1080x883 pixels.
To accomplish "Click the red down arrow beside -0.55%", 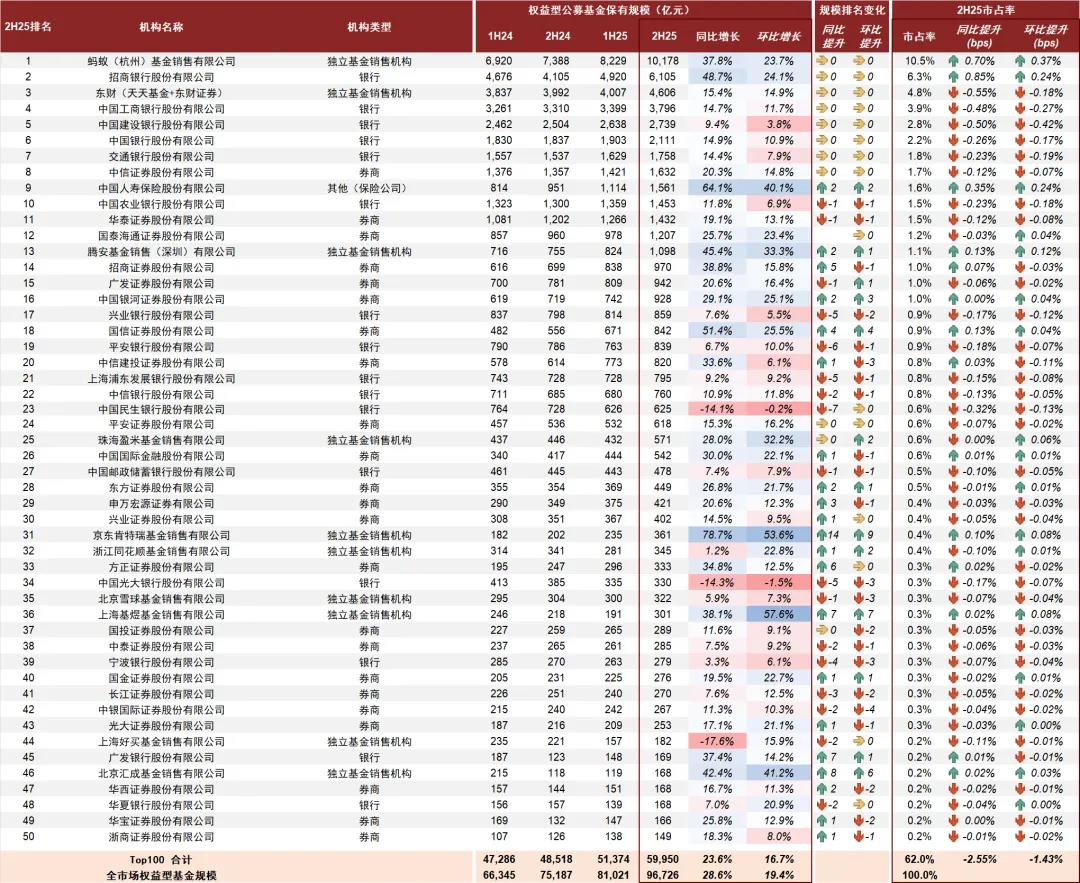I will 953,92.
